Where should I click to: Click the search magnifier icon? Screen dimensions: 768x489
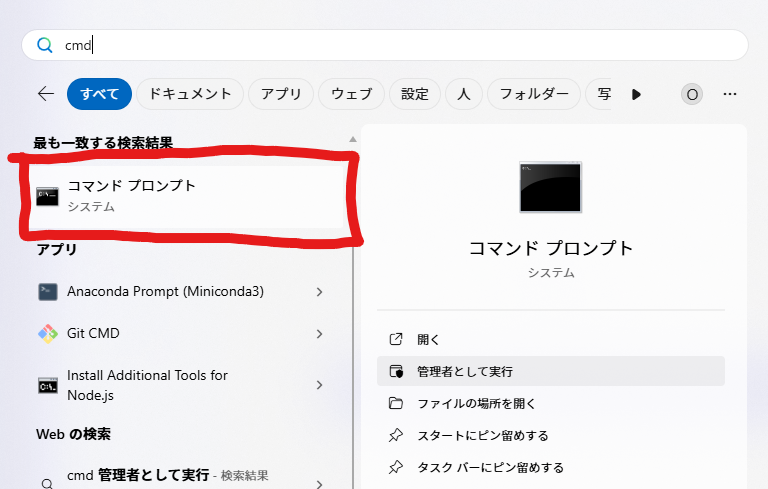click(45, 45)
